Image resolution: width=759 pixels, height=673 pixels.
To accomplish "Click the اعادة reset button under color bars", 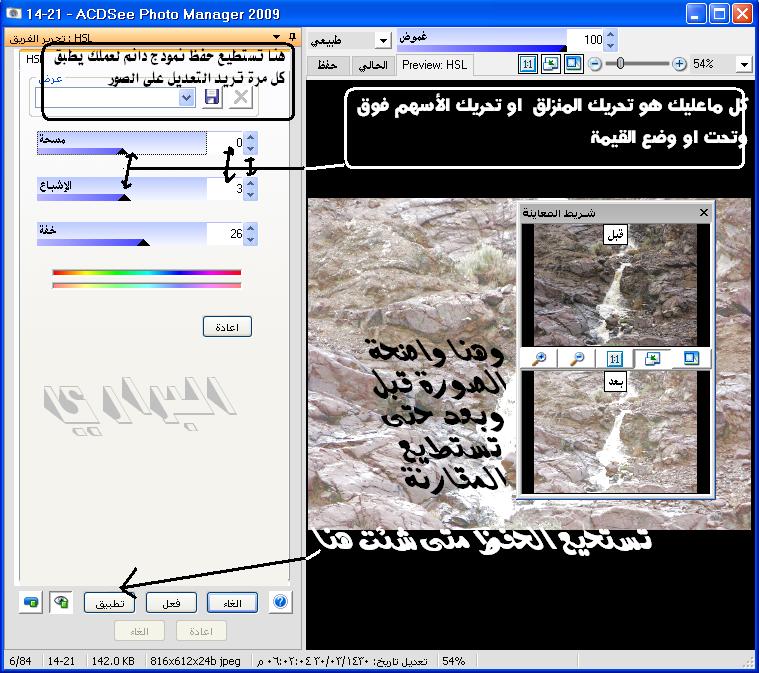I will click(x=227, y=327).
